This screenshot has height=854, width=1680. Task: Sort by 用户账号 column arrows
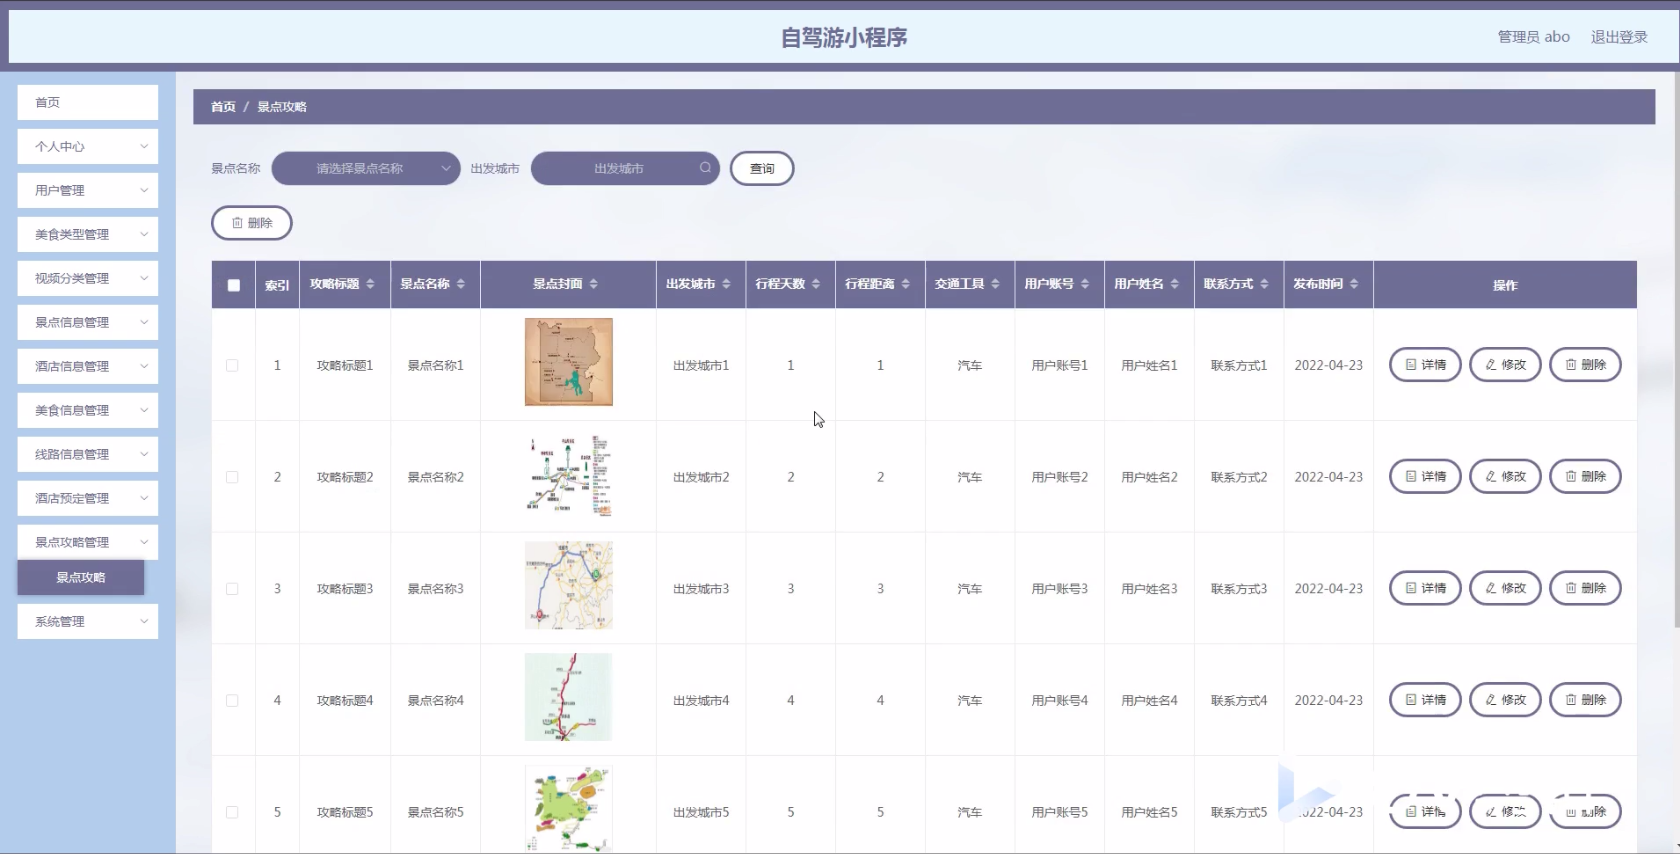point(1085,284)
